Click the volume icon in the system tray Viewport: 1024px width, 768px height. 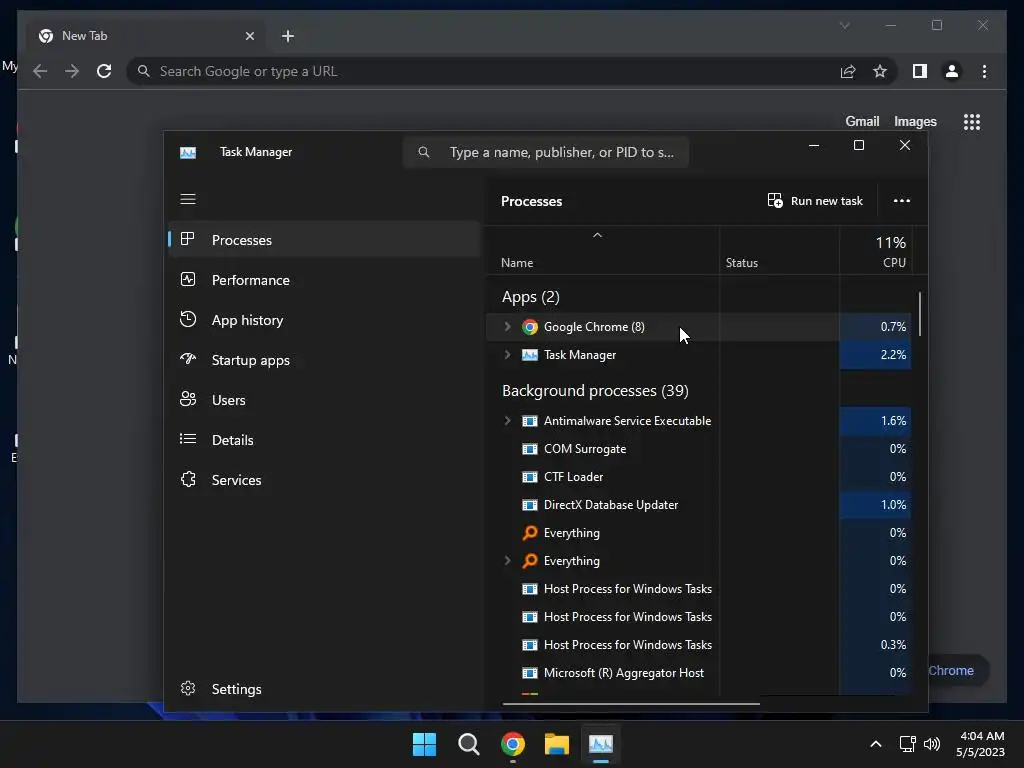[932, 744]
